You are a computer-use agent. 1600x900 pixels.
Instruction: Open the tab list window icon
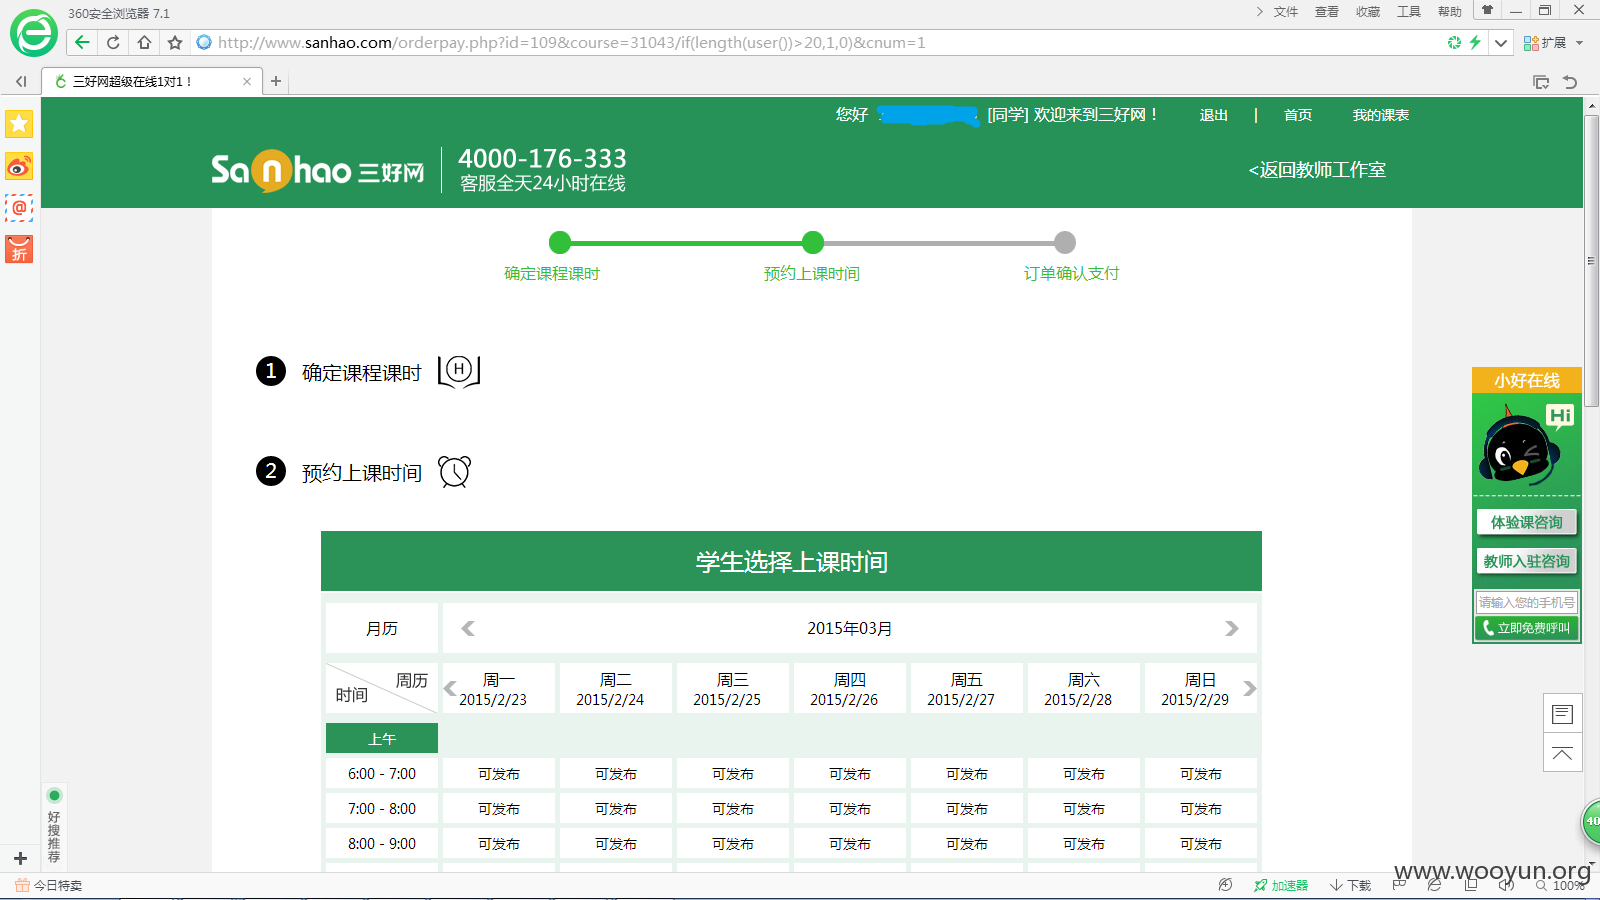click(x=1541, y=82)
